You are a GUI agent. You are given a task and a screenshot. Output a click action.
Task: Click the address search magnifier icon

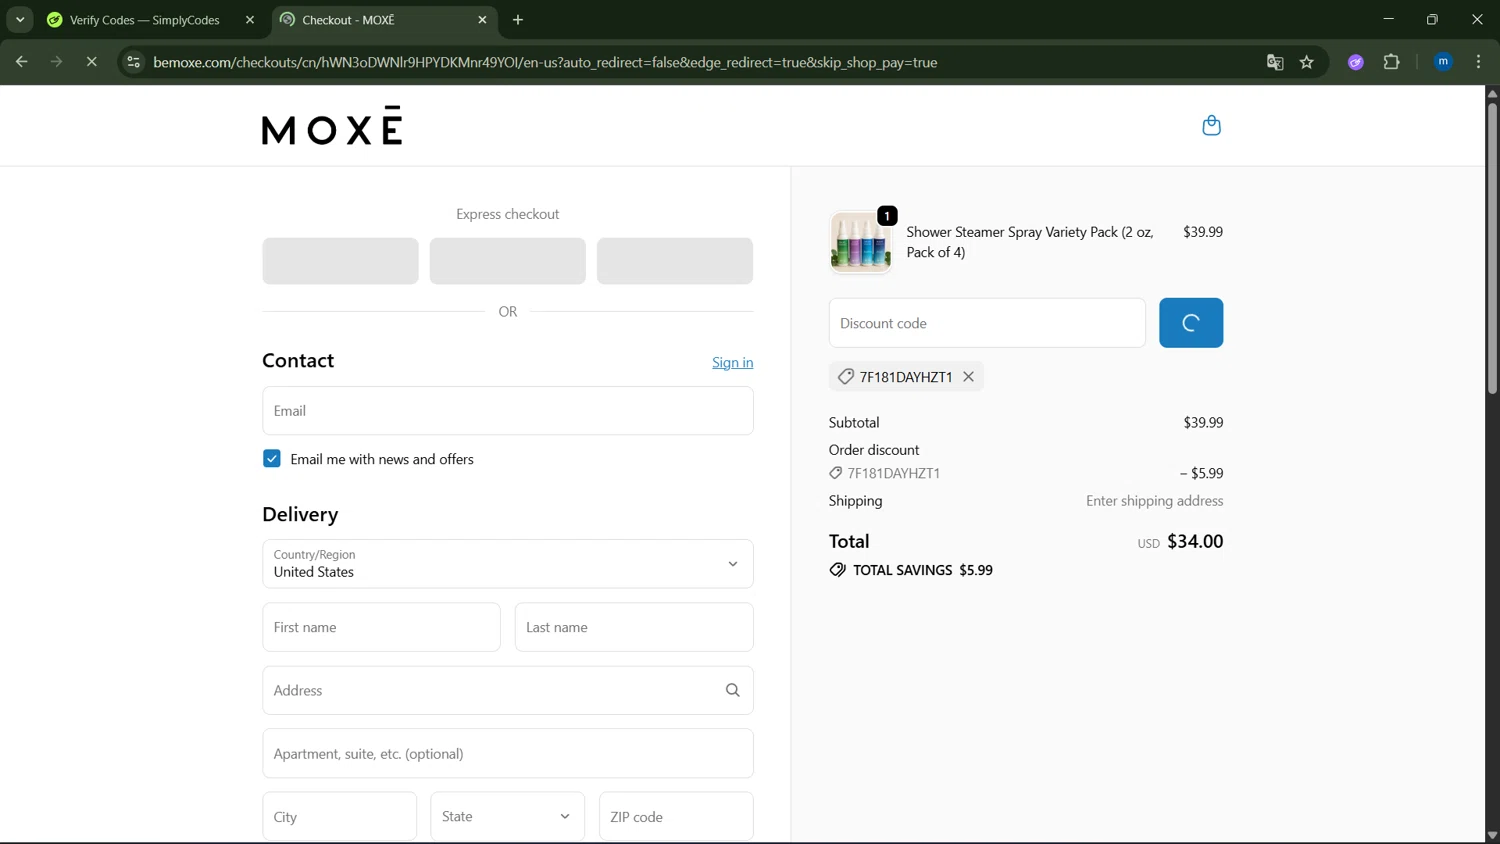pos(732,690)
